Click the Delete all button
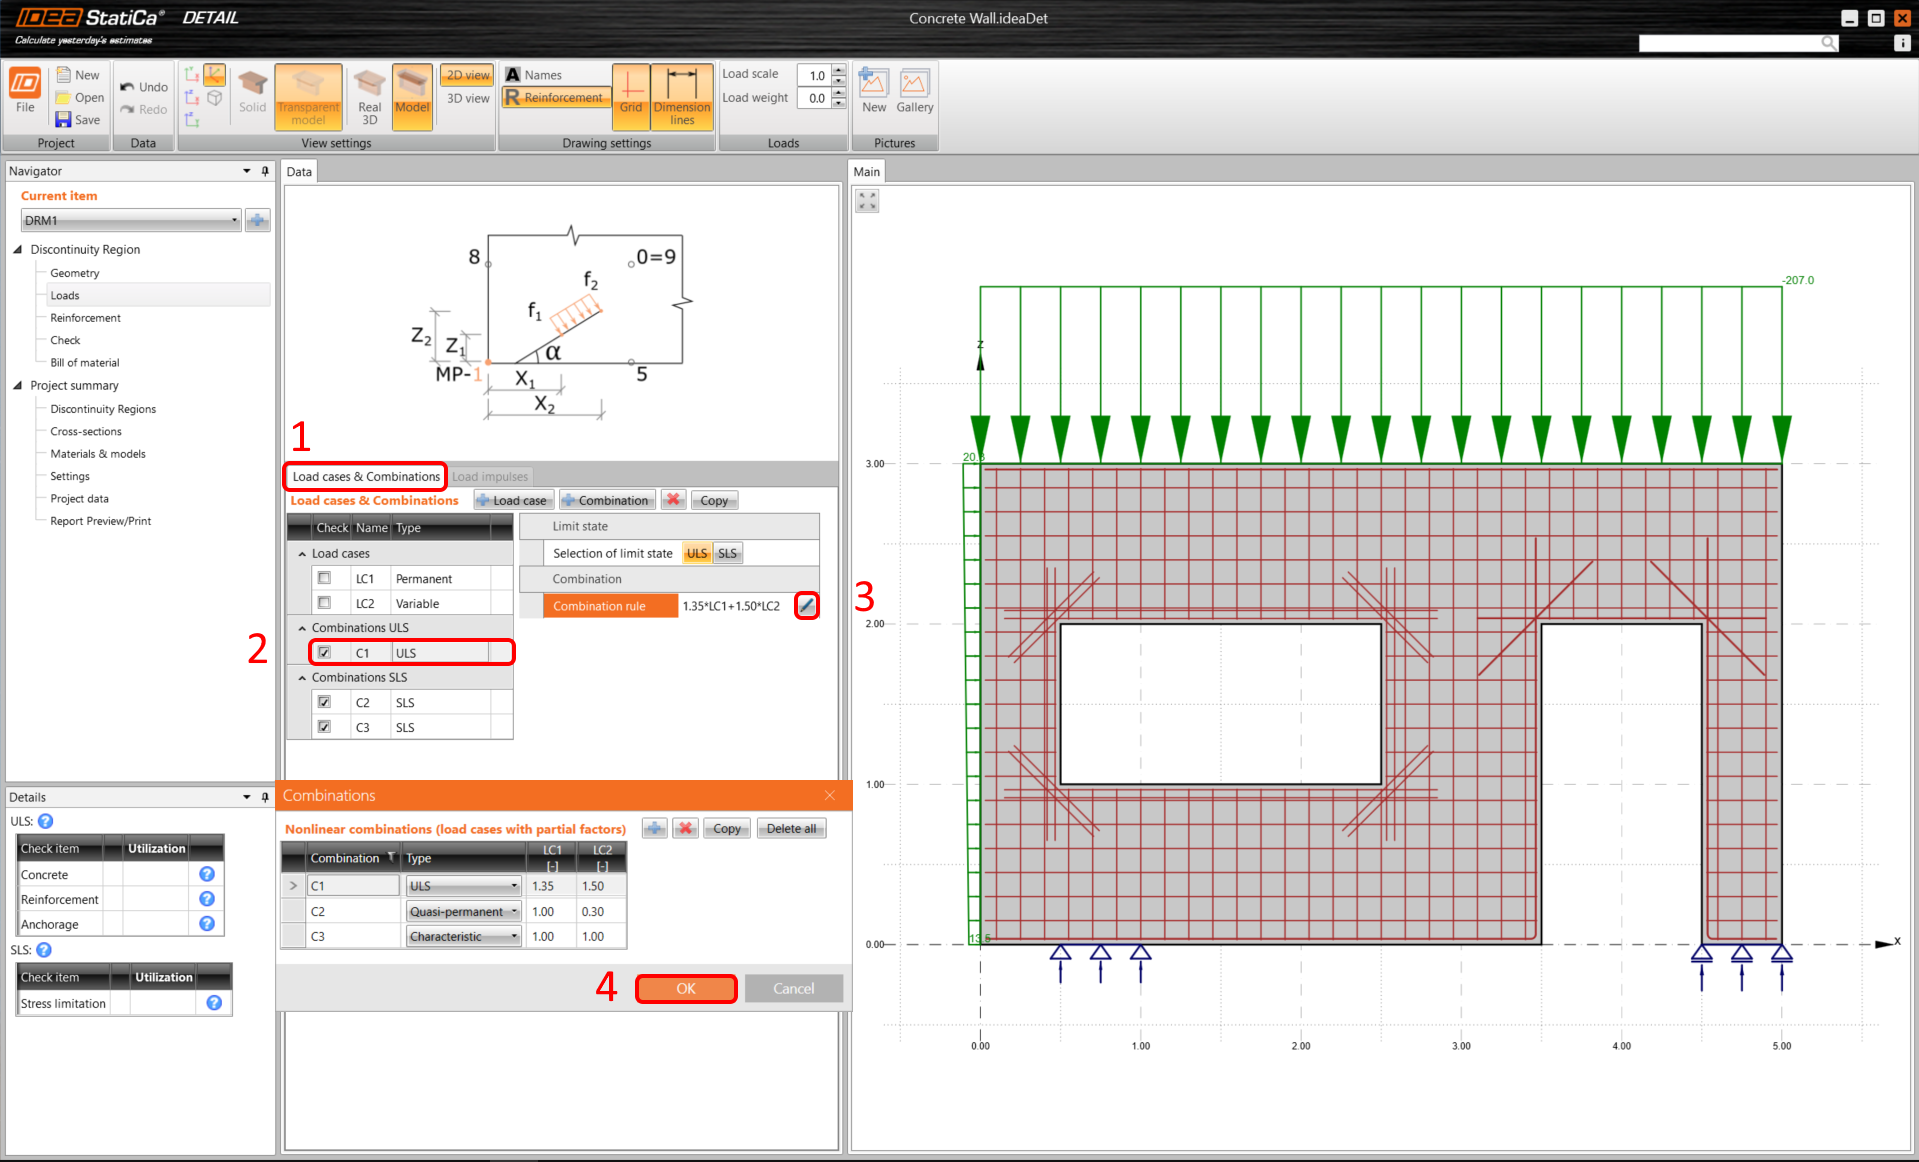The height and width of the screenshot is (1162, 1919). (791, 829)
